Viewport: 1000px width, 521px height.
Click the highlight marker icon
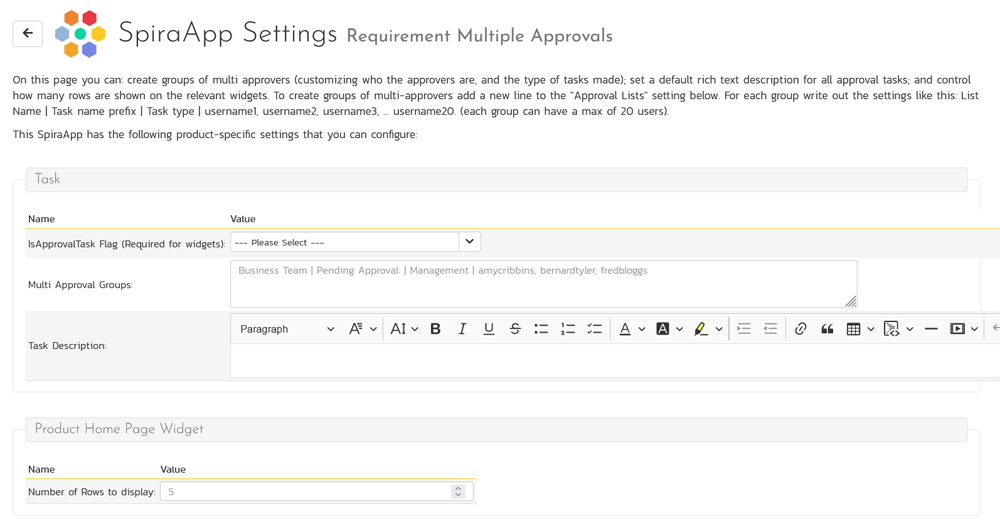[701, 329]
